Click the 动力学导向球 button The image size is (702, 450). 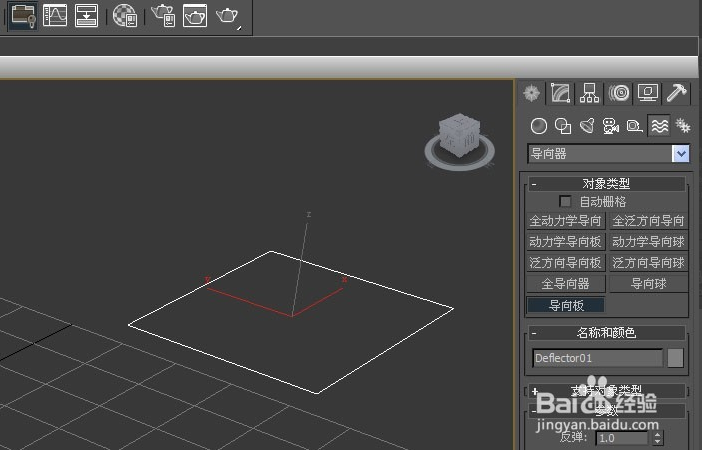coord(648,242)
